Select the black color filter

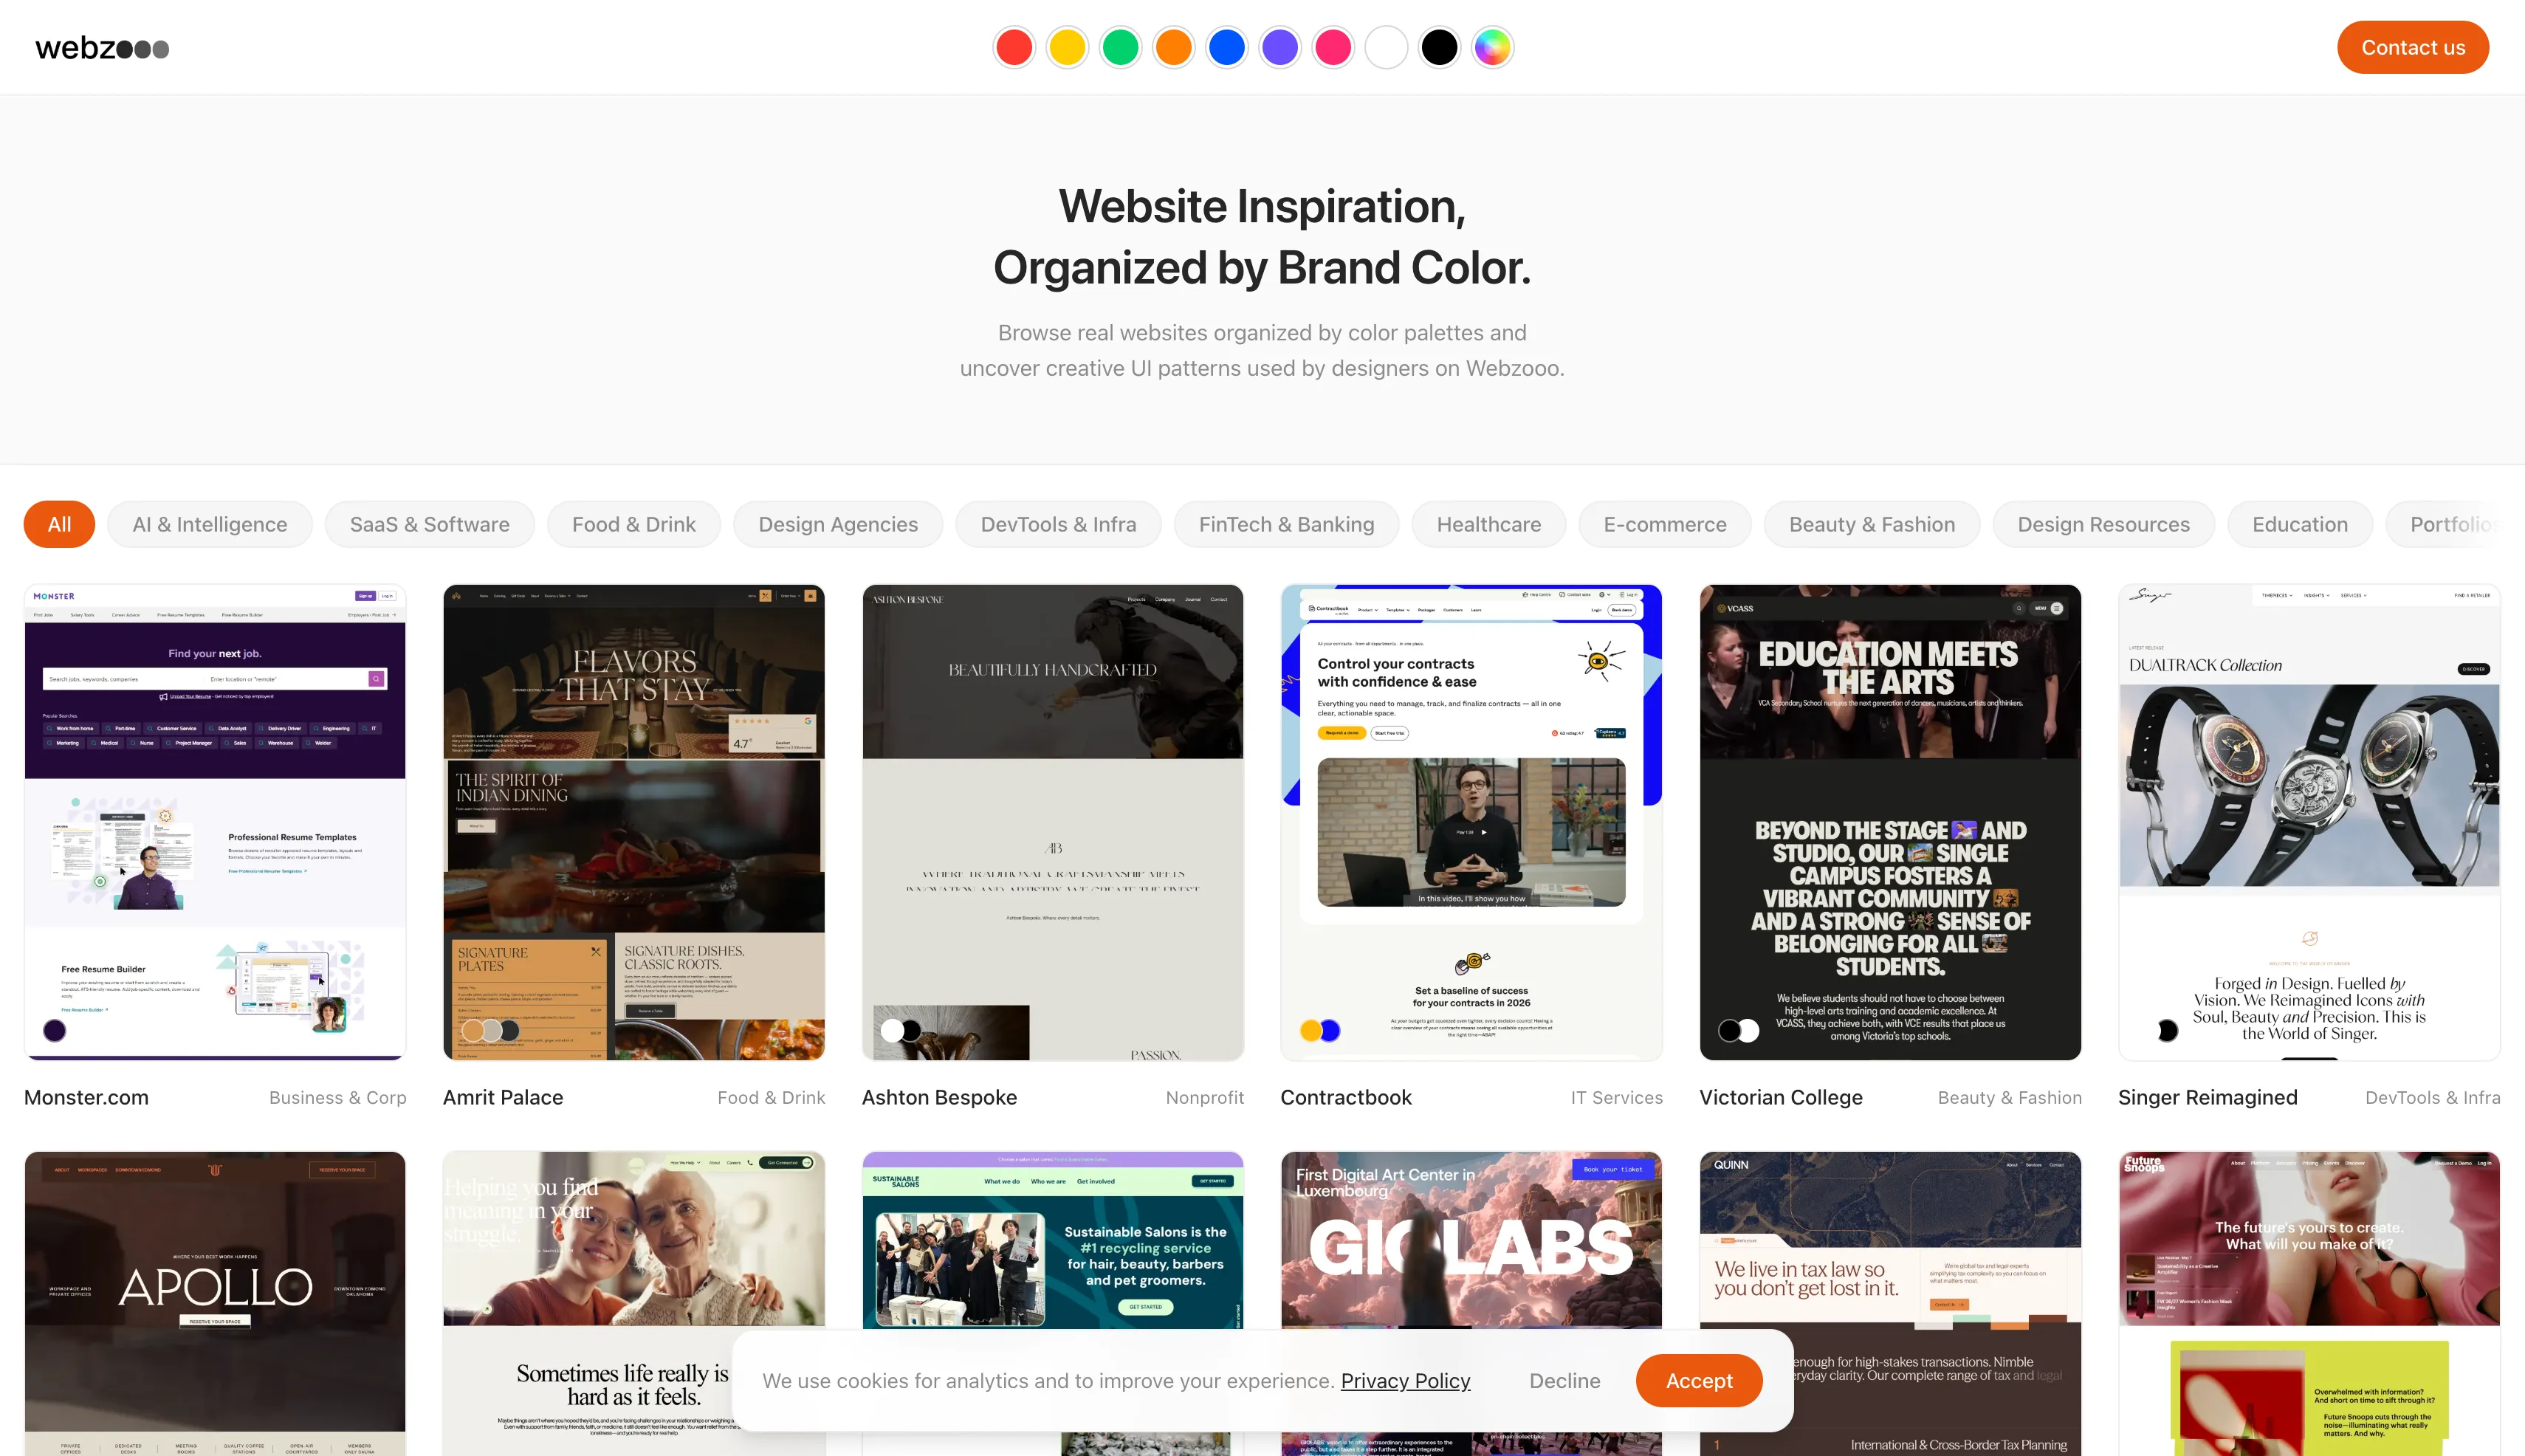1439,47
